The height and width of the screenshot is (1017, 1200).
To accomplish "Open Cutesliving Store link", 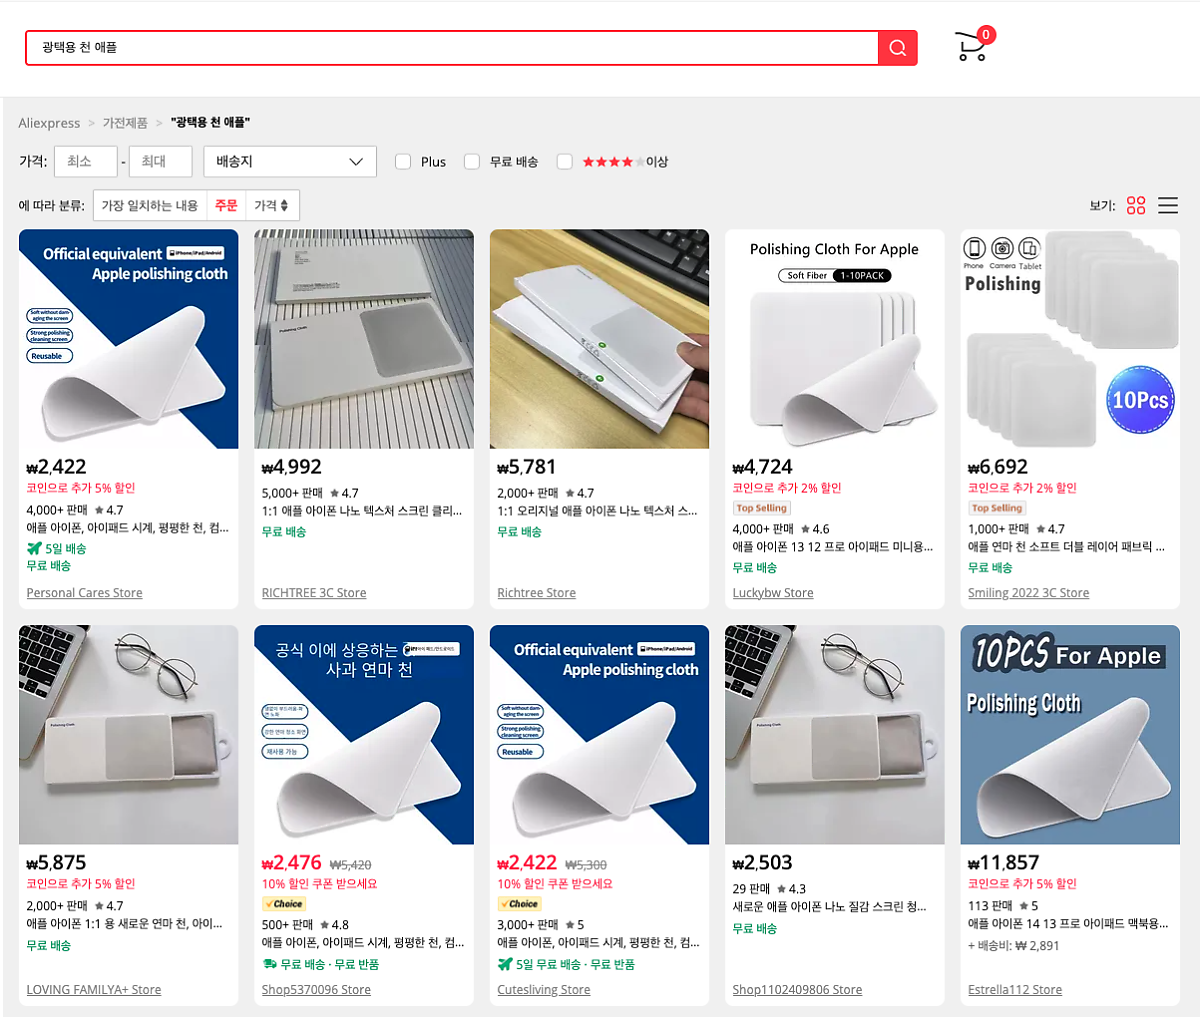I will click(543, 990).
